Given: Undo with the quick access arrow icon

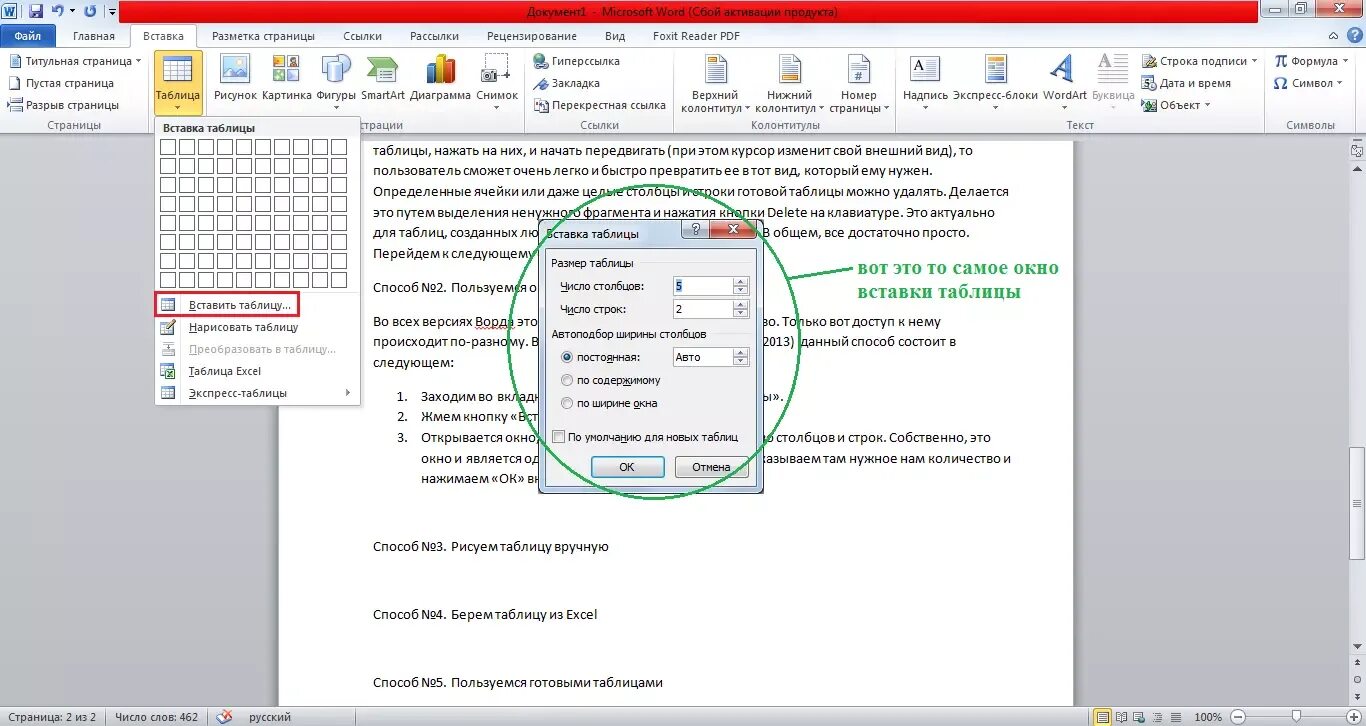Looking at the screenshot, I should point(58,12).
